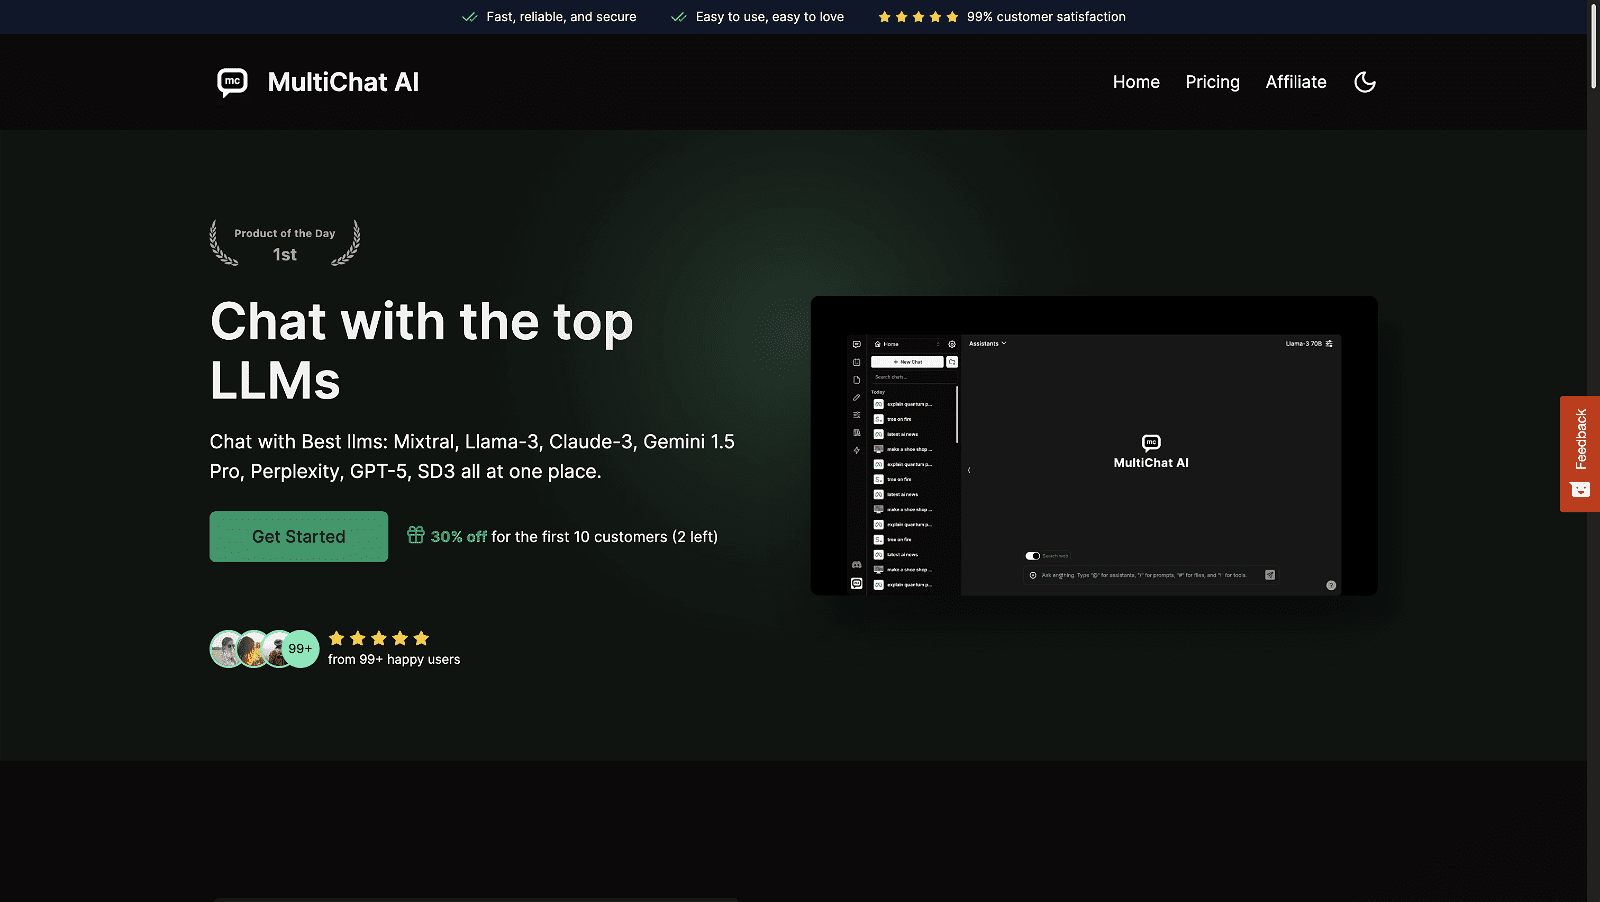Viewport: 1600px width, 902px height.
Task: Click the gift icon beside 30% off
Action: [416, 535]
